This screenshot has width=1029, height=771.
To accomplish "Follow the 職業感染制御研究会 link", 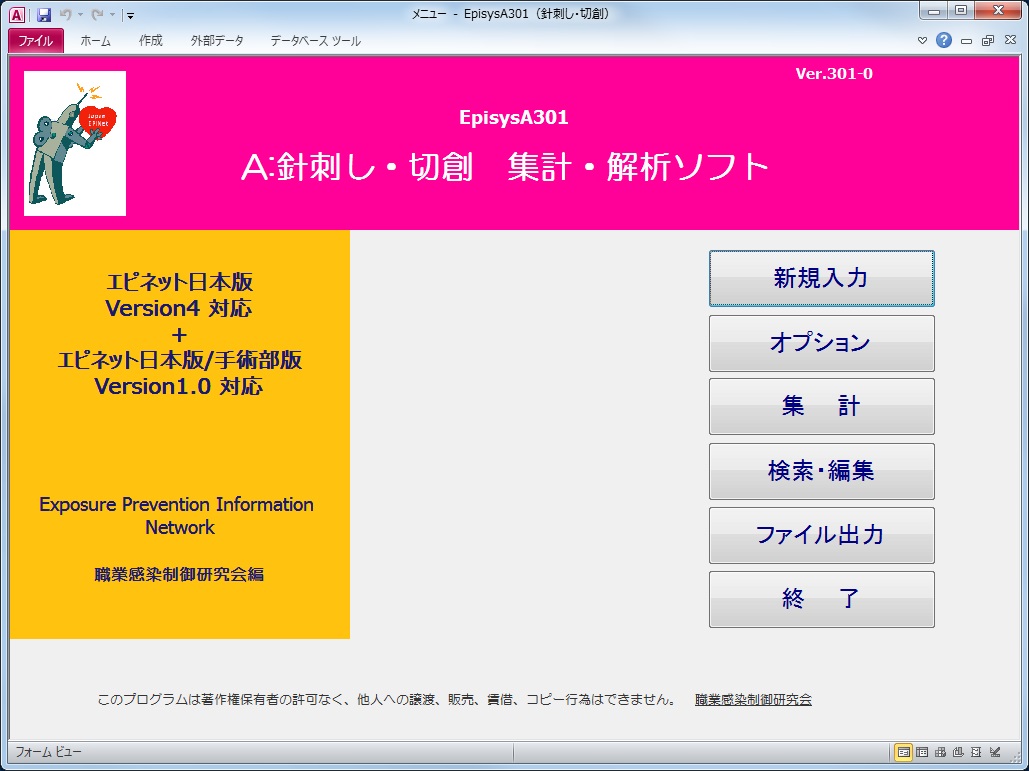I will (753, 700).
